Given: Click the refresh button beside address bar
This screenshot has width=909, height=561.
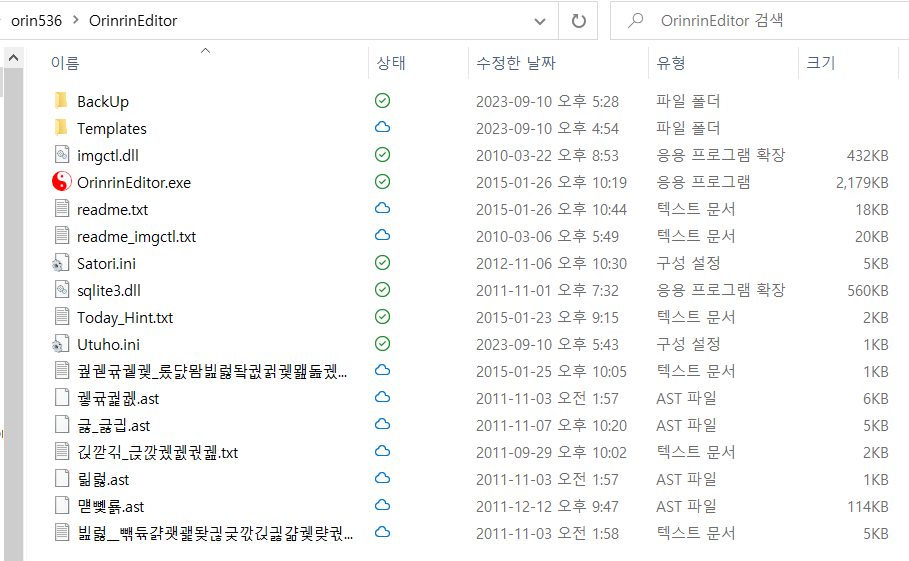Looking at the screenshot, I should tap(578, 20).
